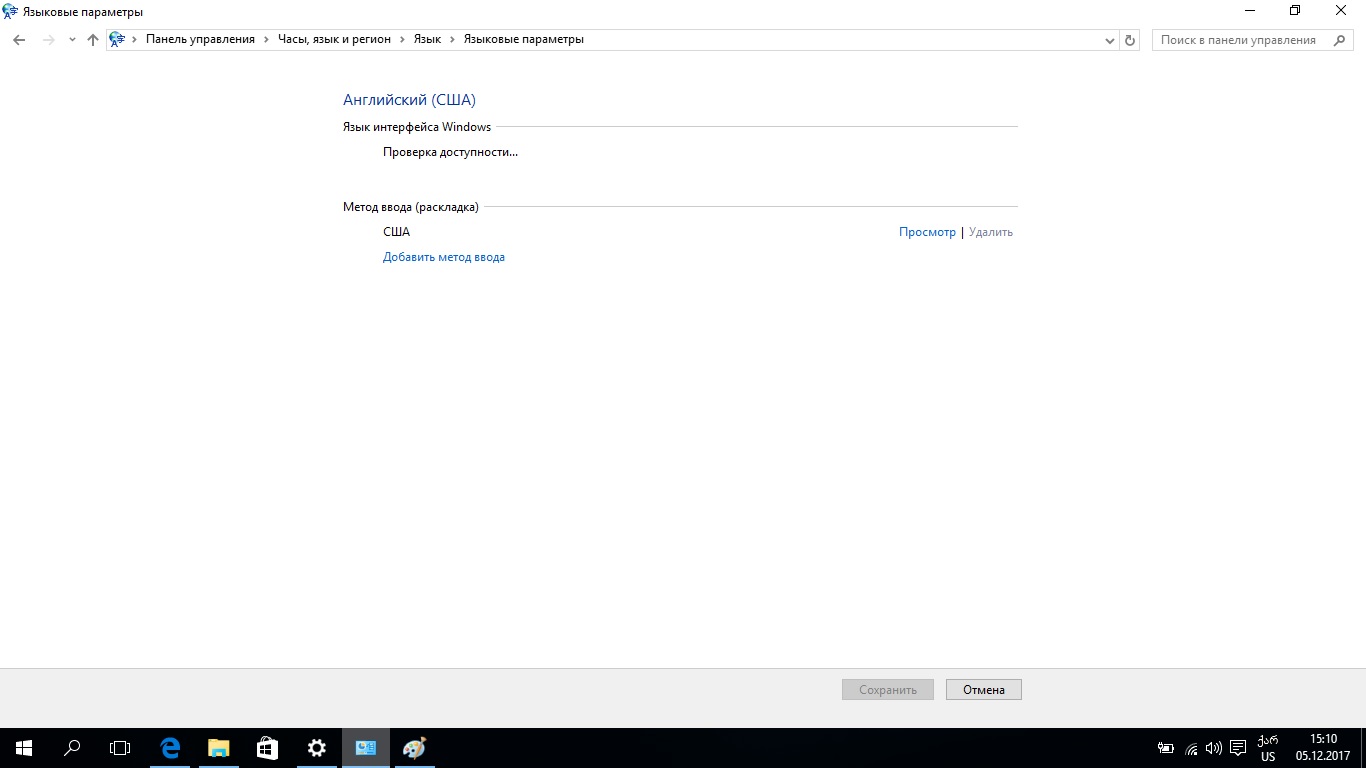Viewport: 1366px width, 768px height.
Task: Click Добавить метод ввода link
Action: (x=444, y=257)
